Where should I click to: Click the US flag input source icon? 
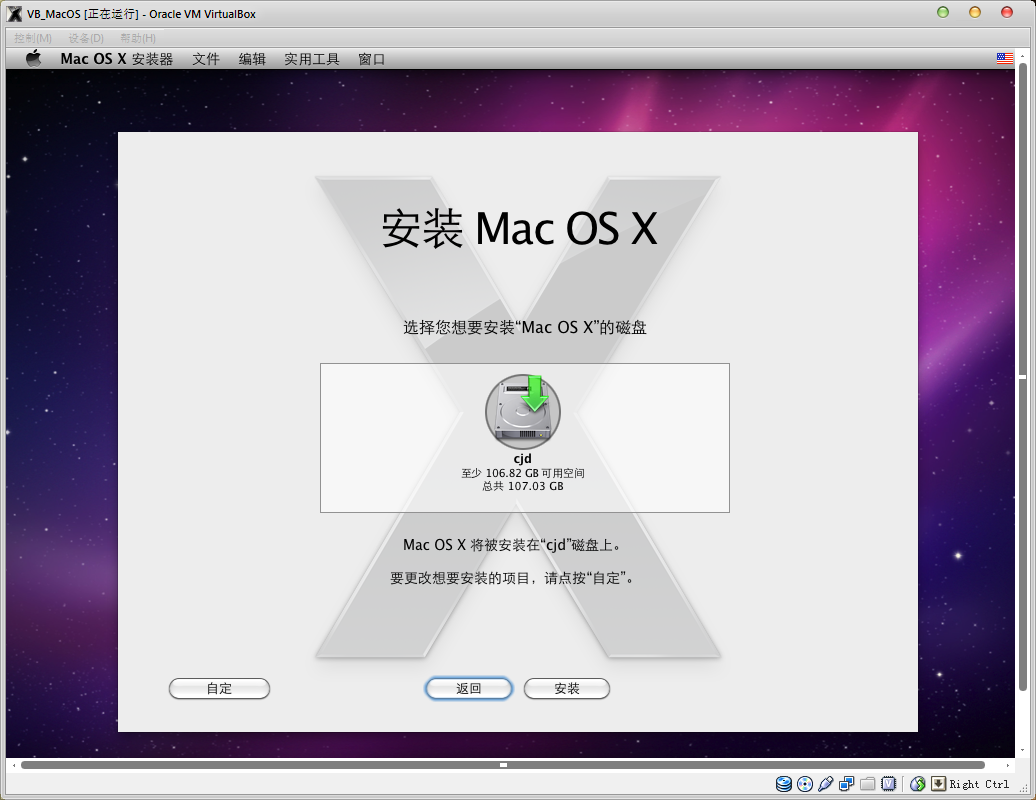1004,59
